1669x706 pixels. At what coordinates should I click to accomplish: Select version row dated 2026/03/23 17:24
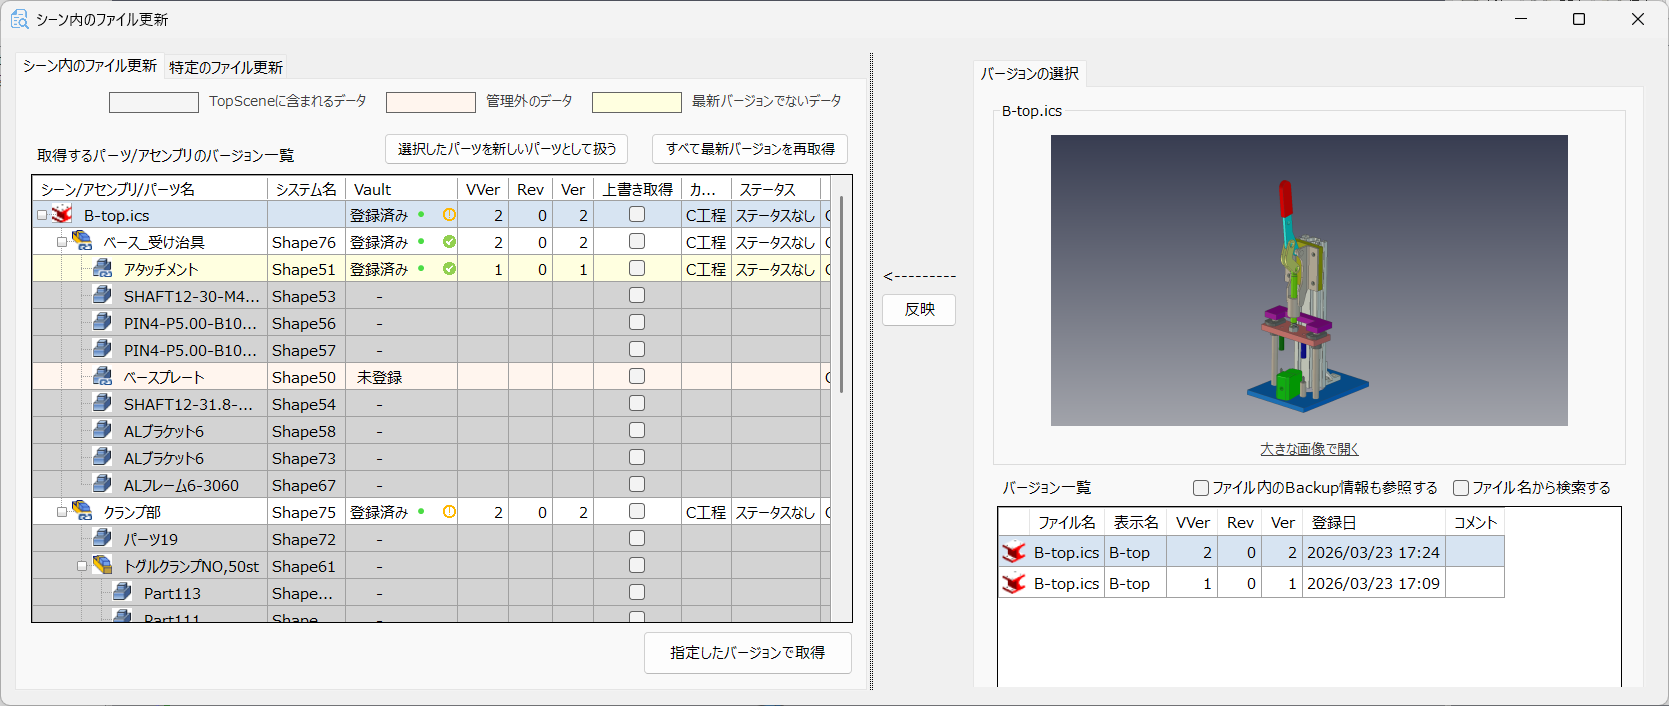coord(1251,552)
